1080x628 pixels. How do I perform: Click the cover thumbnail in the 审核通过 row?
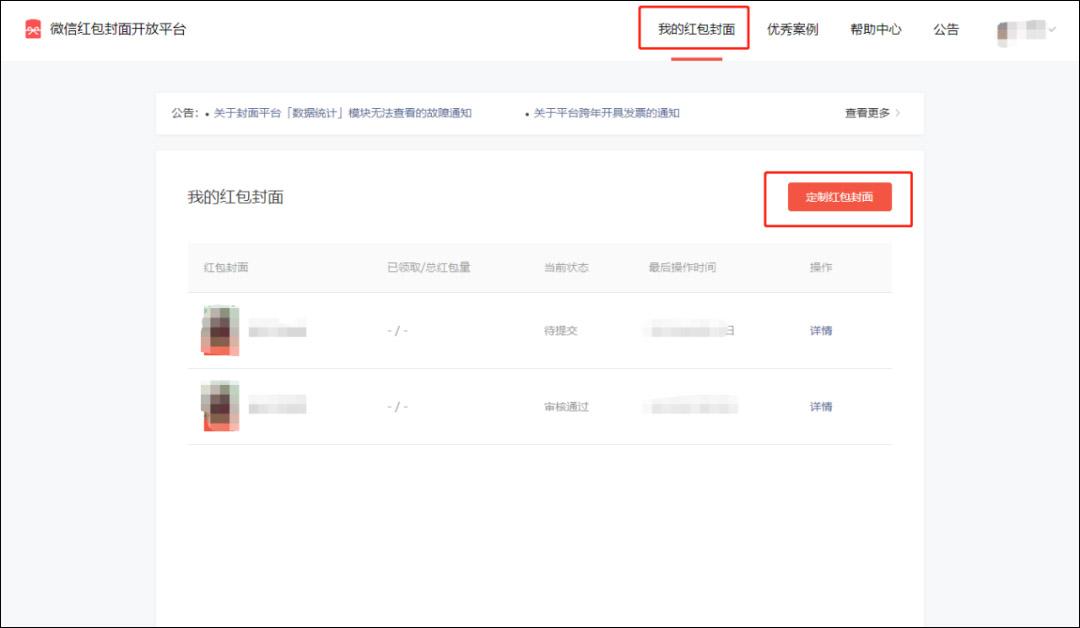(x=220, y=406)
